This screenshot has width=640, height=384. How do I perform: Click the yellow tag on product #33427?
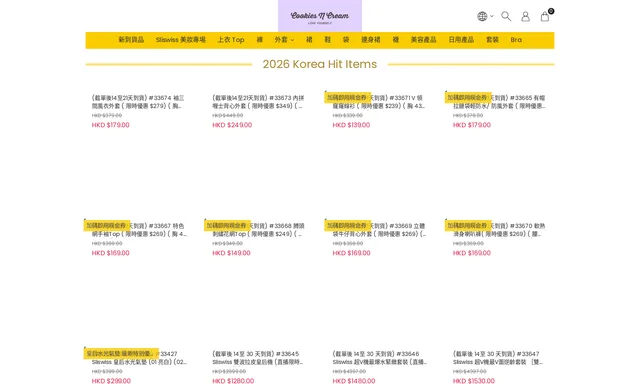(x=121, y=353)
